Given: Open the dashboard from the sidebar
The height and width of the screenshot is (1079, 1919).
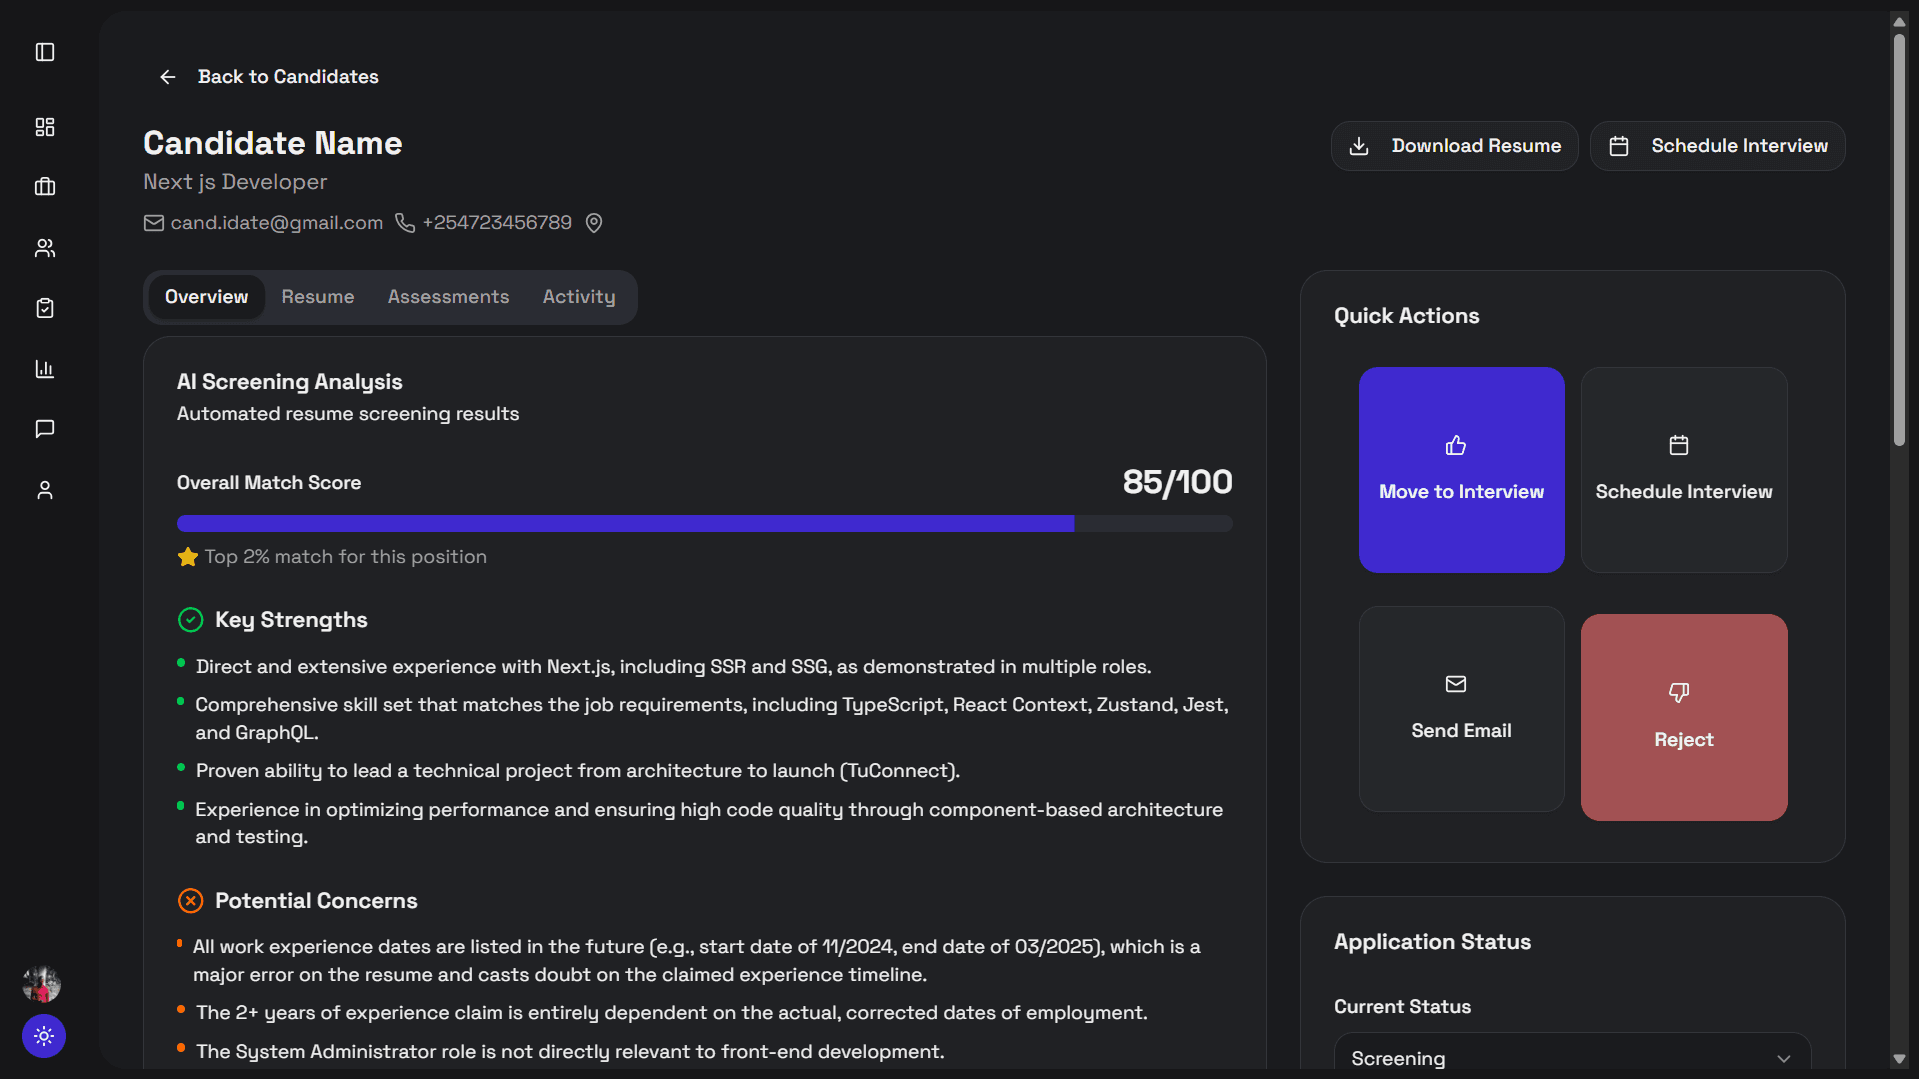Looking at the screenshot, I should coord(44,127).
